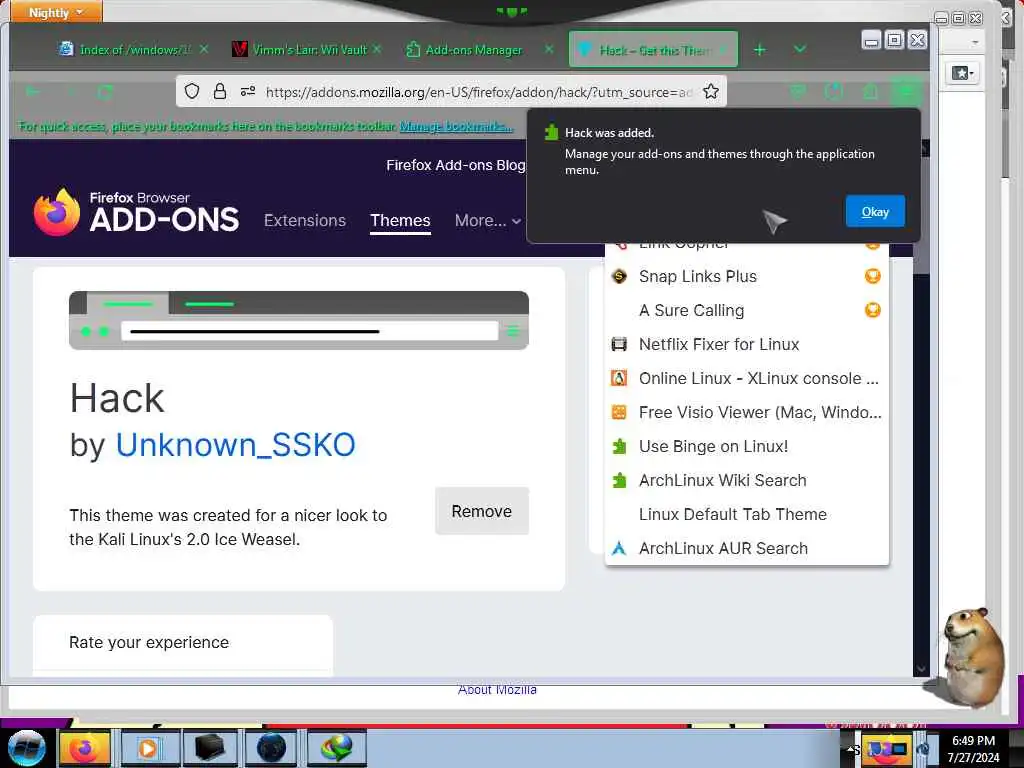Click the XLinux console penguin icon
The image size is (1024, 768).
619,378
